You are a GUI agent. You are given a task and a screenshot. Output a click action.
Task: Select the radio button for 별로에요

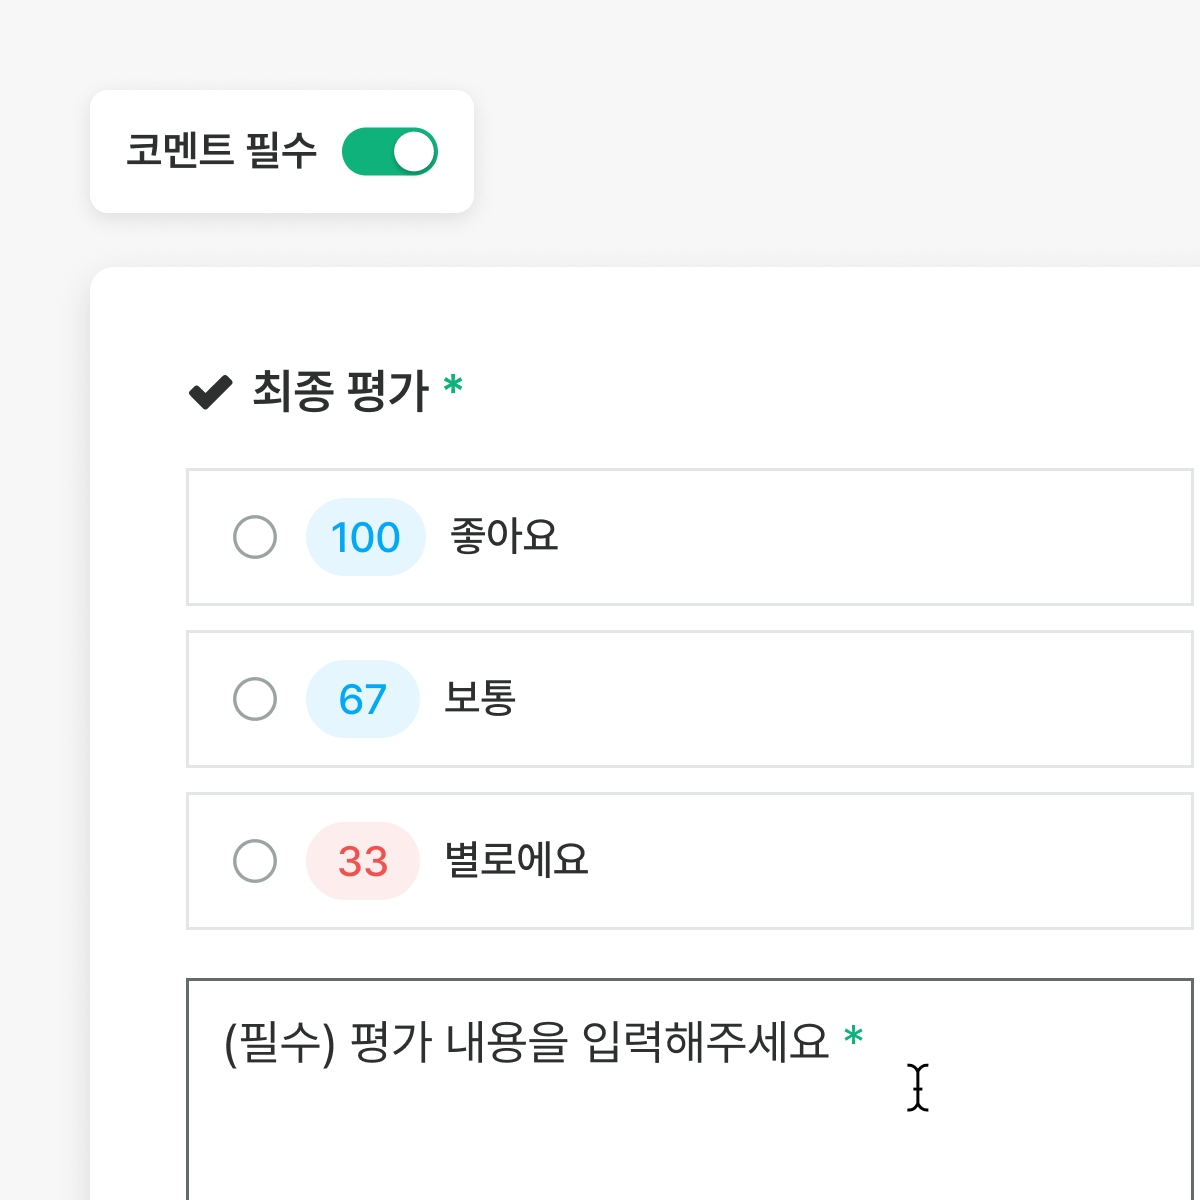pos(255,861)
